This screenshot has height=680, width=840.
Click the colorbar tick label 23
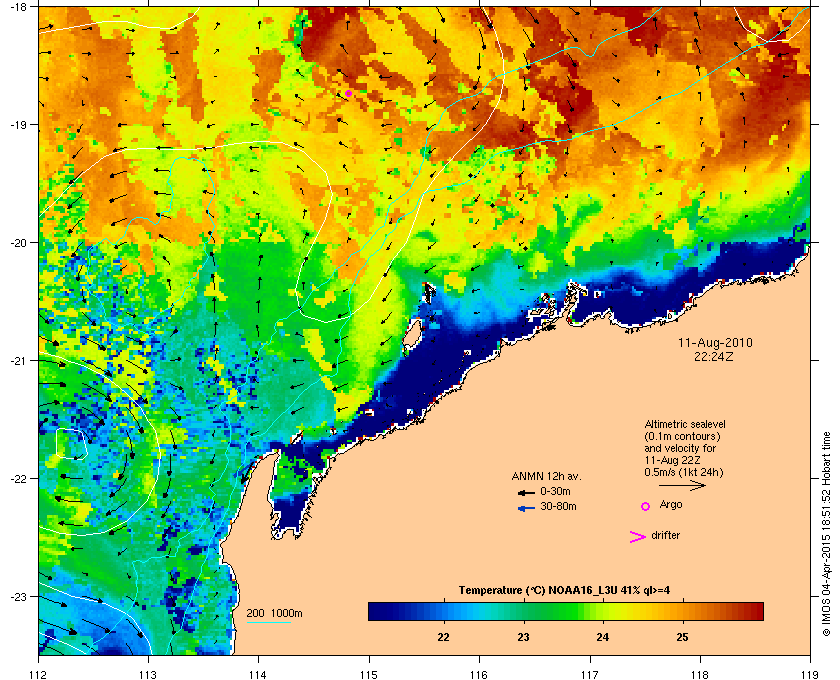click(x=523, y=637)
